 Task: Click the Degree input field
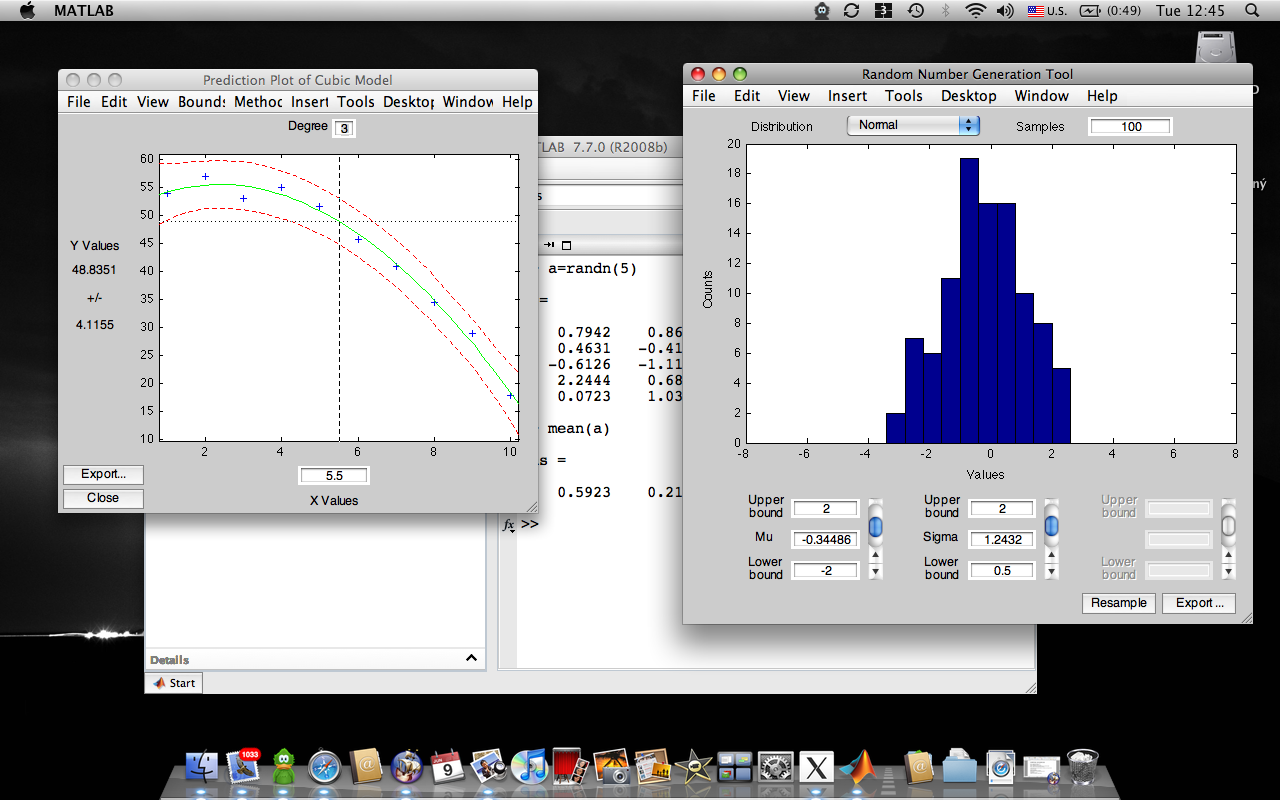pos(344,128)
